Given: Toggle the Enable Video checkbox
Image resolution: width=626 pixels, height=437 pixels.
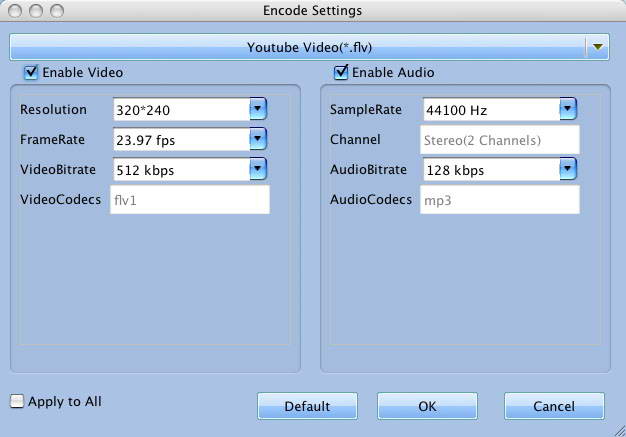Looking at the screenshot, I should point(31,72).
